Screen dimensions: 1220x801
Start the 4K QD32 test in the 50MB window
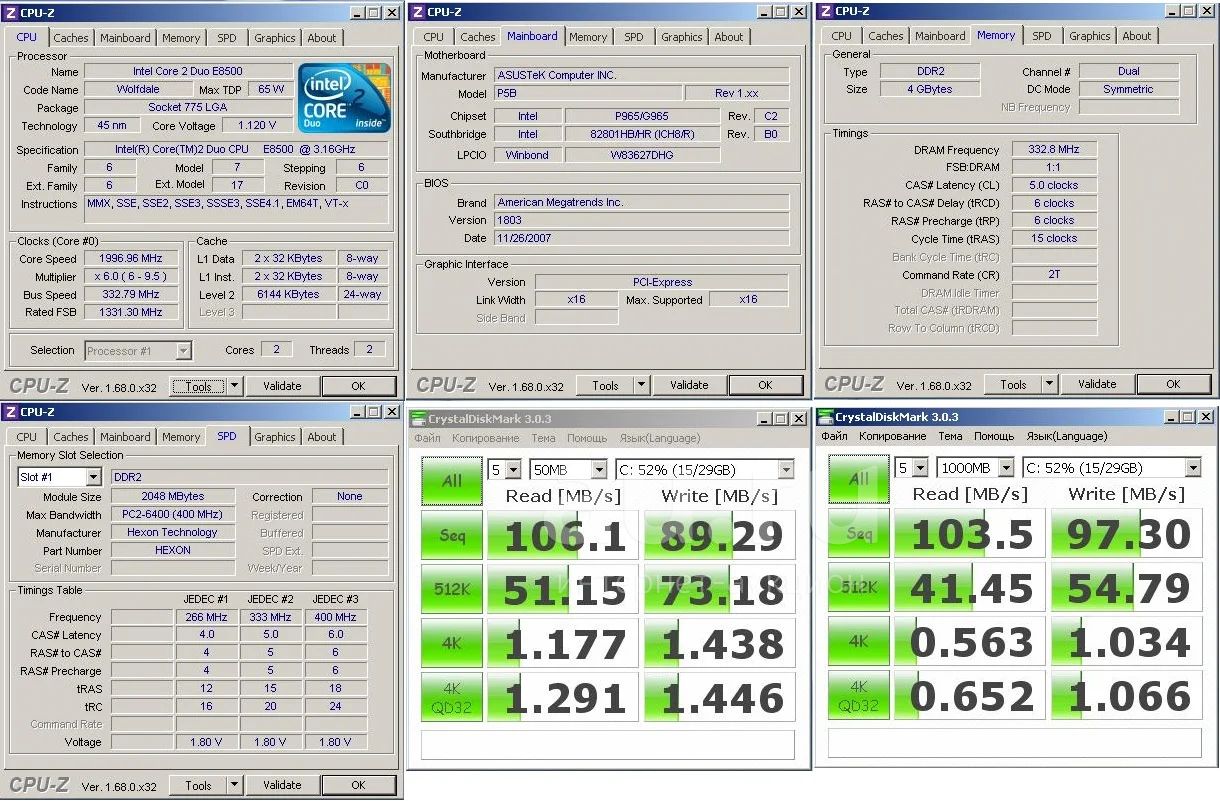(452, 697)
